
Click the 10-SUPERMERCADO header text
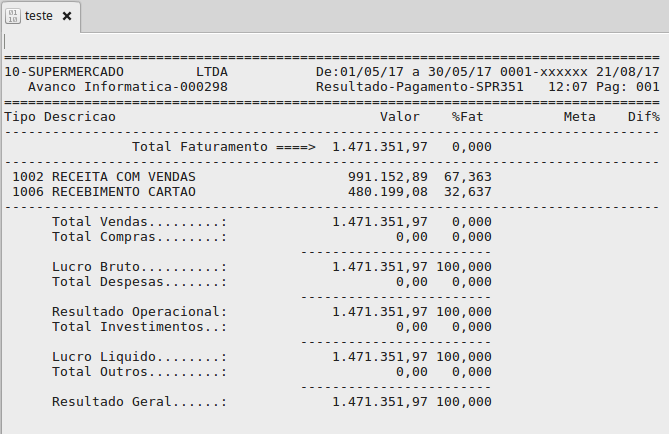point(64,73)
